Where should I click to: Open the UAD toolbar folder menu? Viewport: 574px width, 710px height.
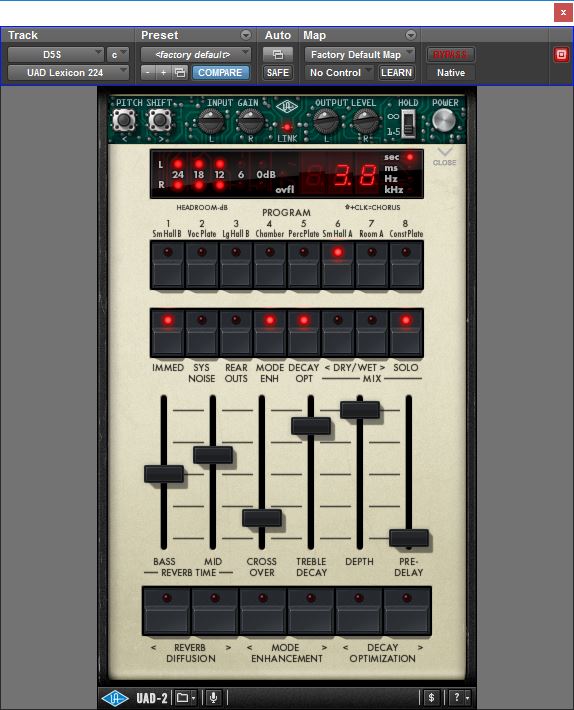(x=186, y=698)
